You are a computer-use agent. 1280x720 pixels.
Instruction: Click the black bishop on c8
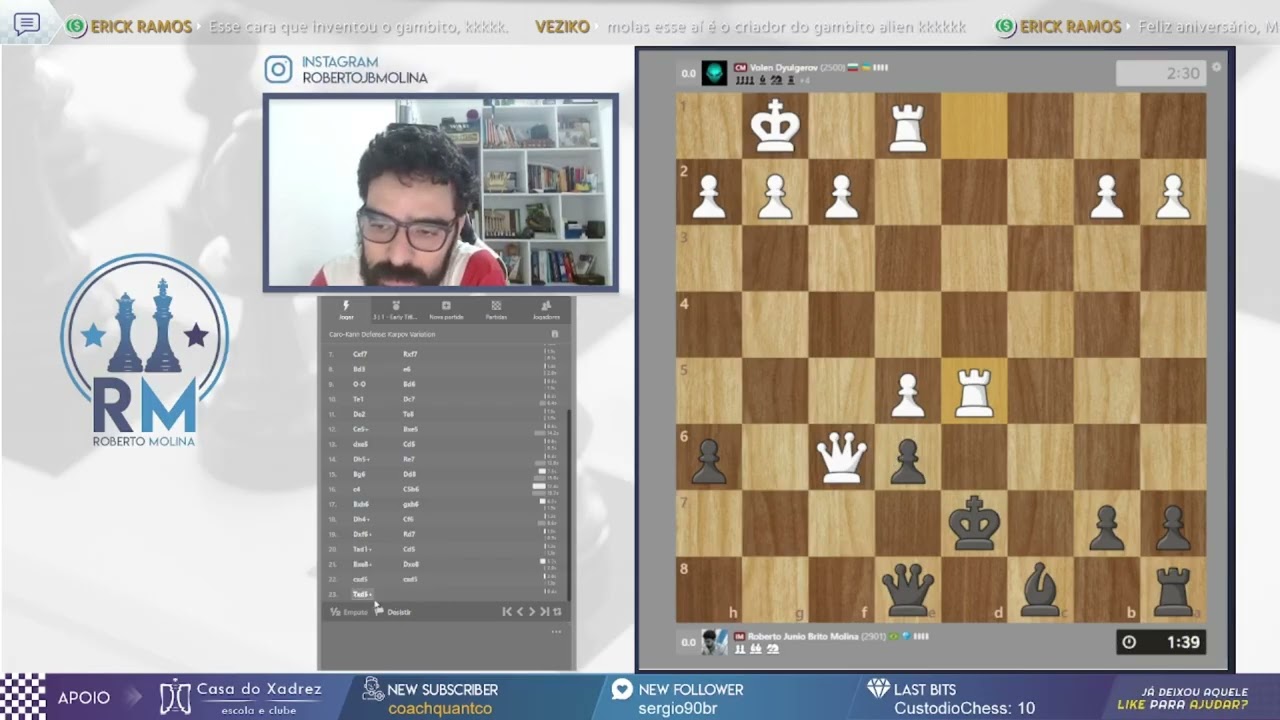coord(1040,591)
